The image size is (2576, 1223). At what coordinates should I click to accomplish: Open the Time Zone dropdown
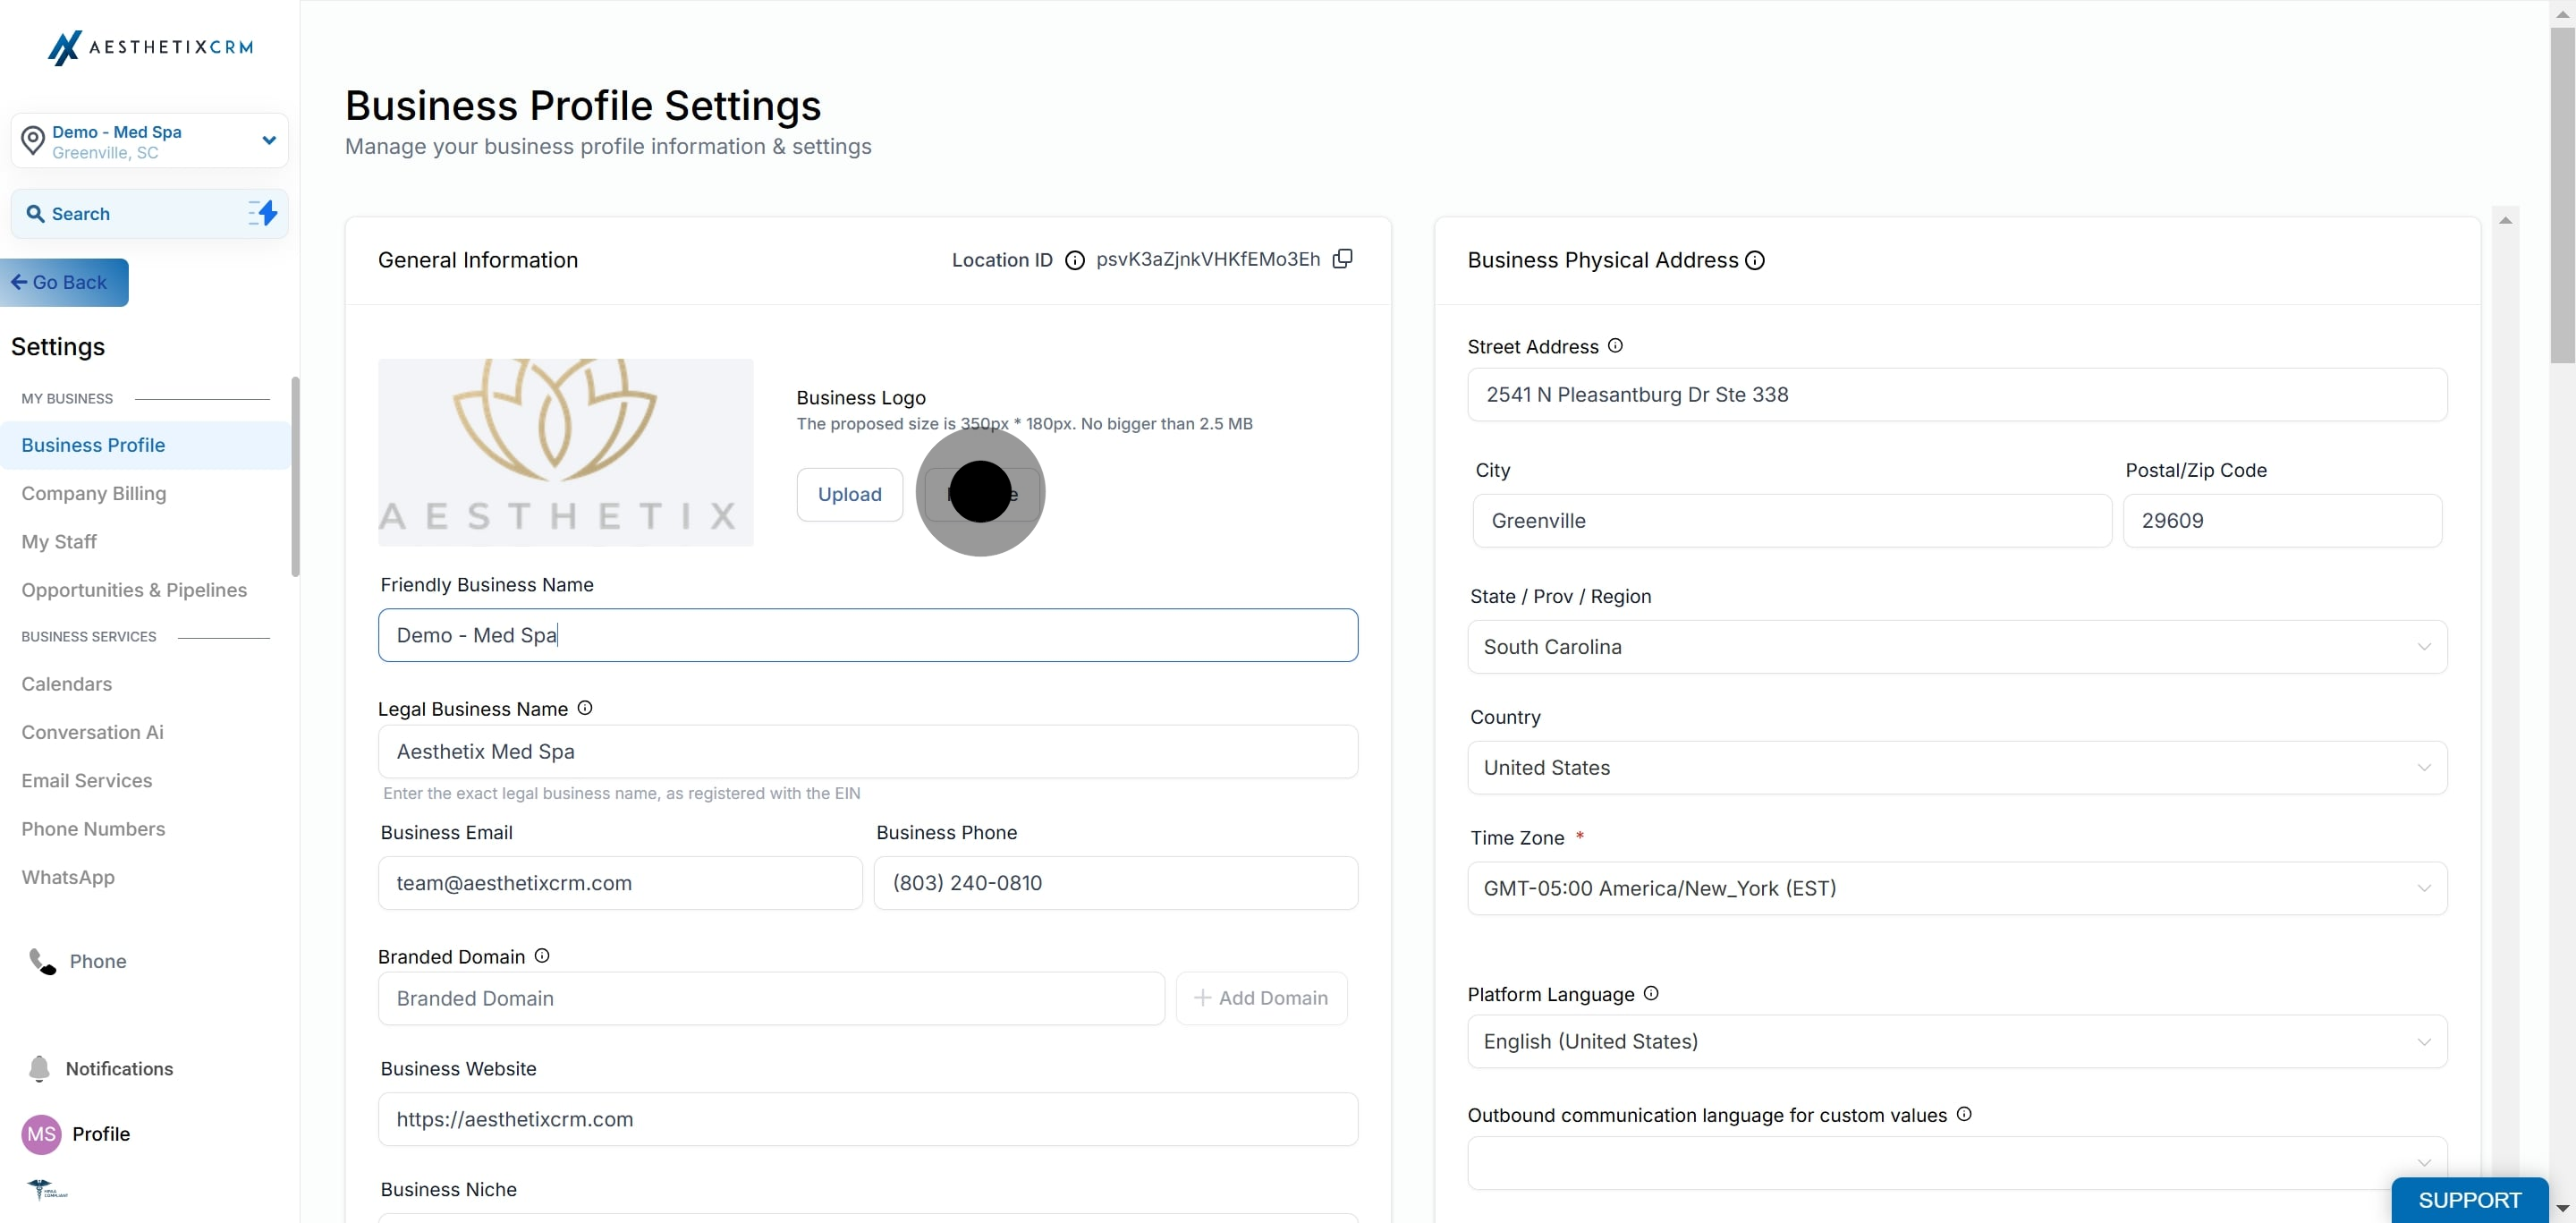1956,888
